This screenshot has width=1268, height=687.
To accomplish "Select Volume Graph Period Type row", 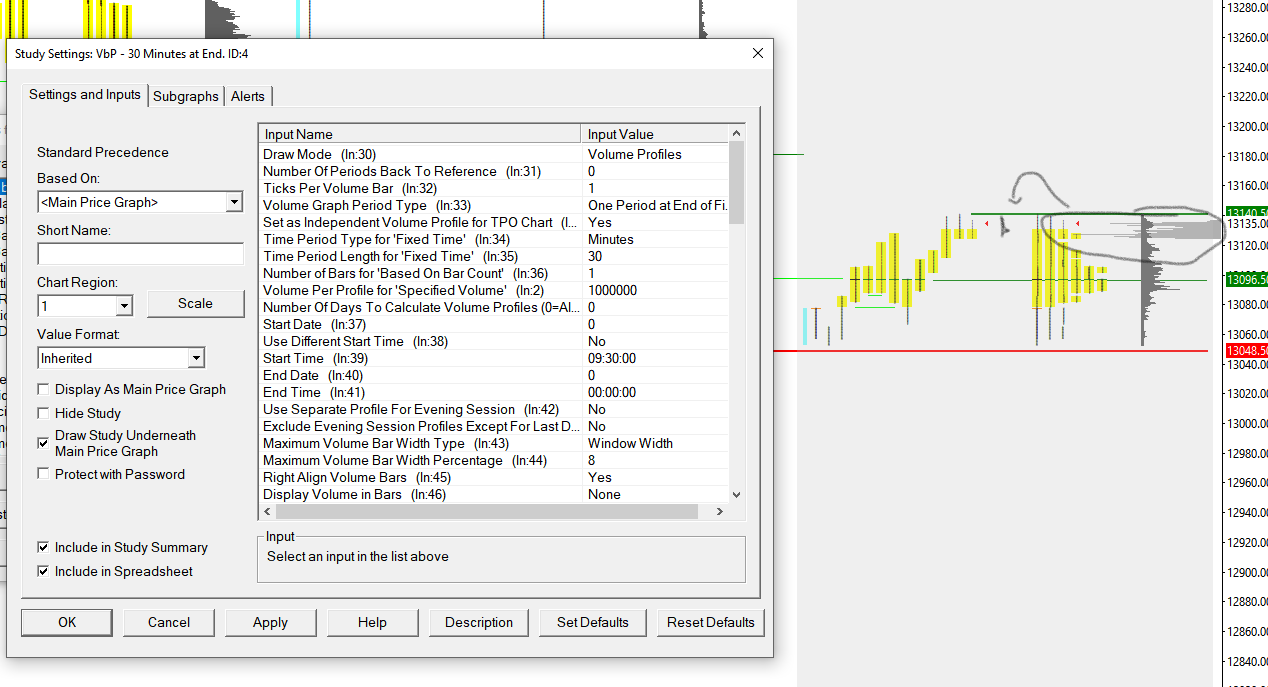I will 494,205.
